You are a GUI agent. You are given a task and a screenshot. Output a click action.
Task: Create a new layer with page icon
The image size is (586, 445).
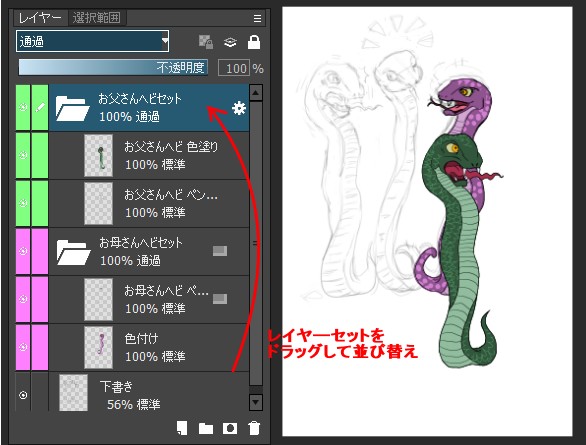click(182, 428)
